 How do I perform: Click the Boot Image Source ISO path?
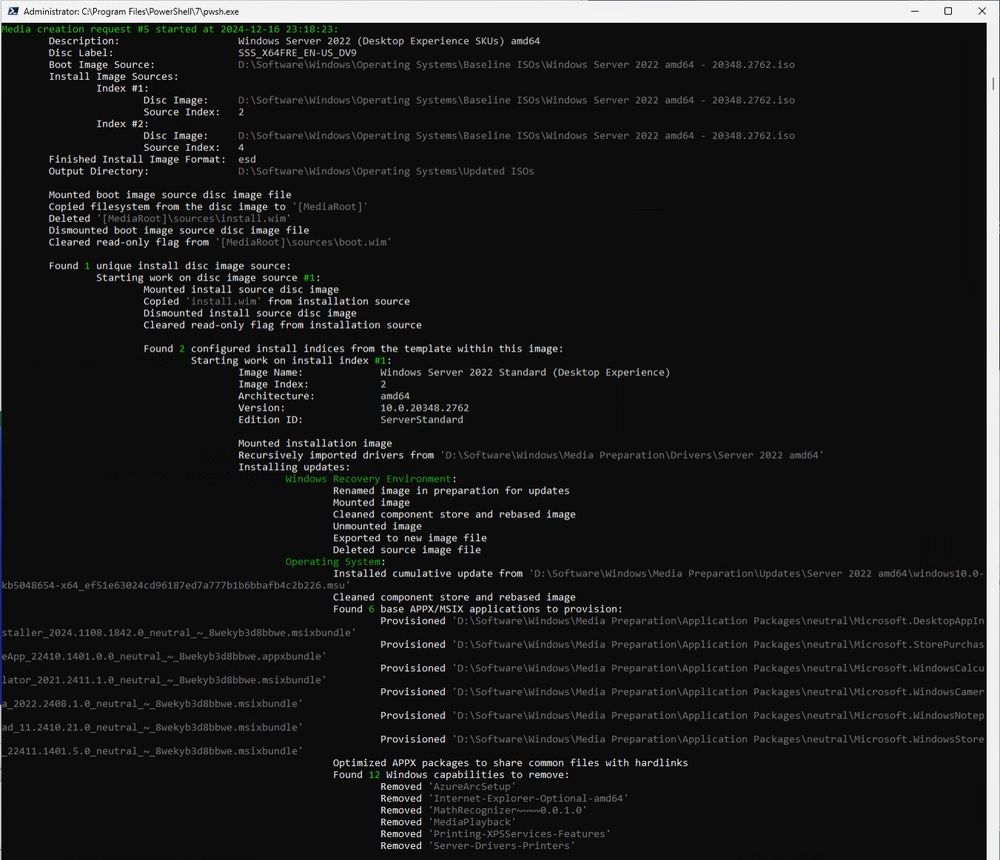click(517, 64)
